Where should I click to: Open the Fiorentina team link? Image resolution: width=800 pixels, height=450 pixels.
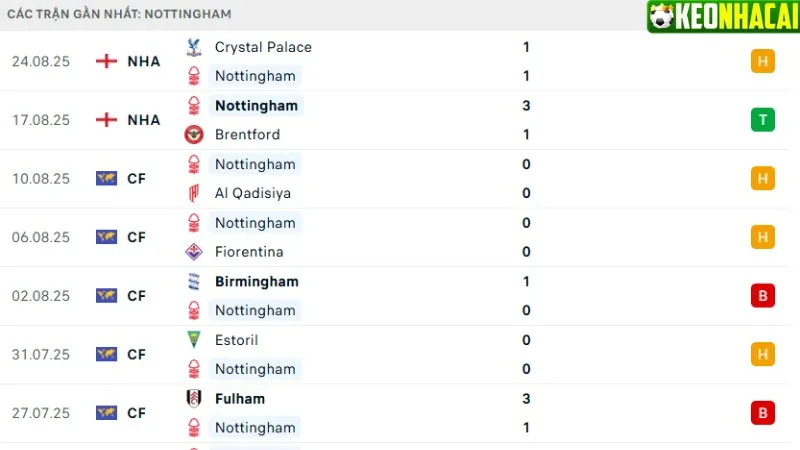(x=249, y=252)
